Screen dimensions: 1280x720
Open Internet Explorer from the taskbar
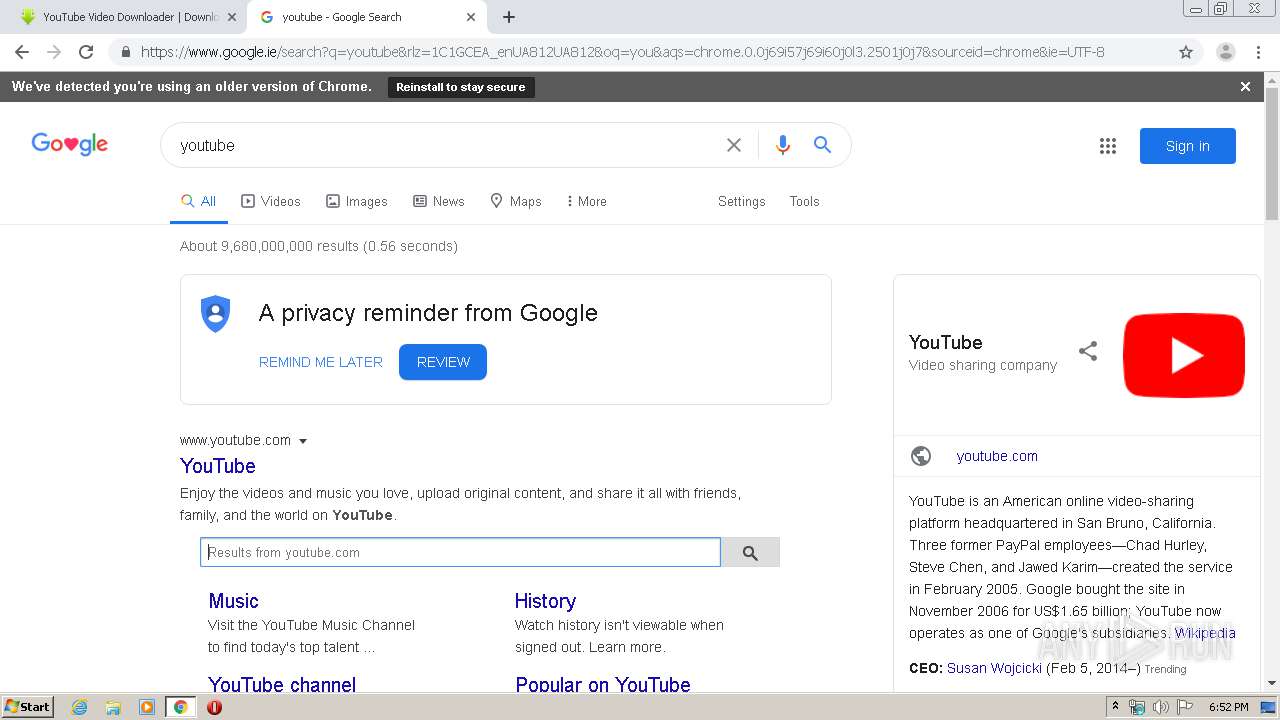tap(80, 707)
